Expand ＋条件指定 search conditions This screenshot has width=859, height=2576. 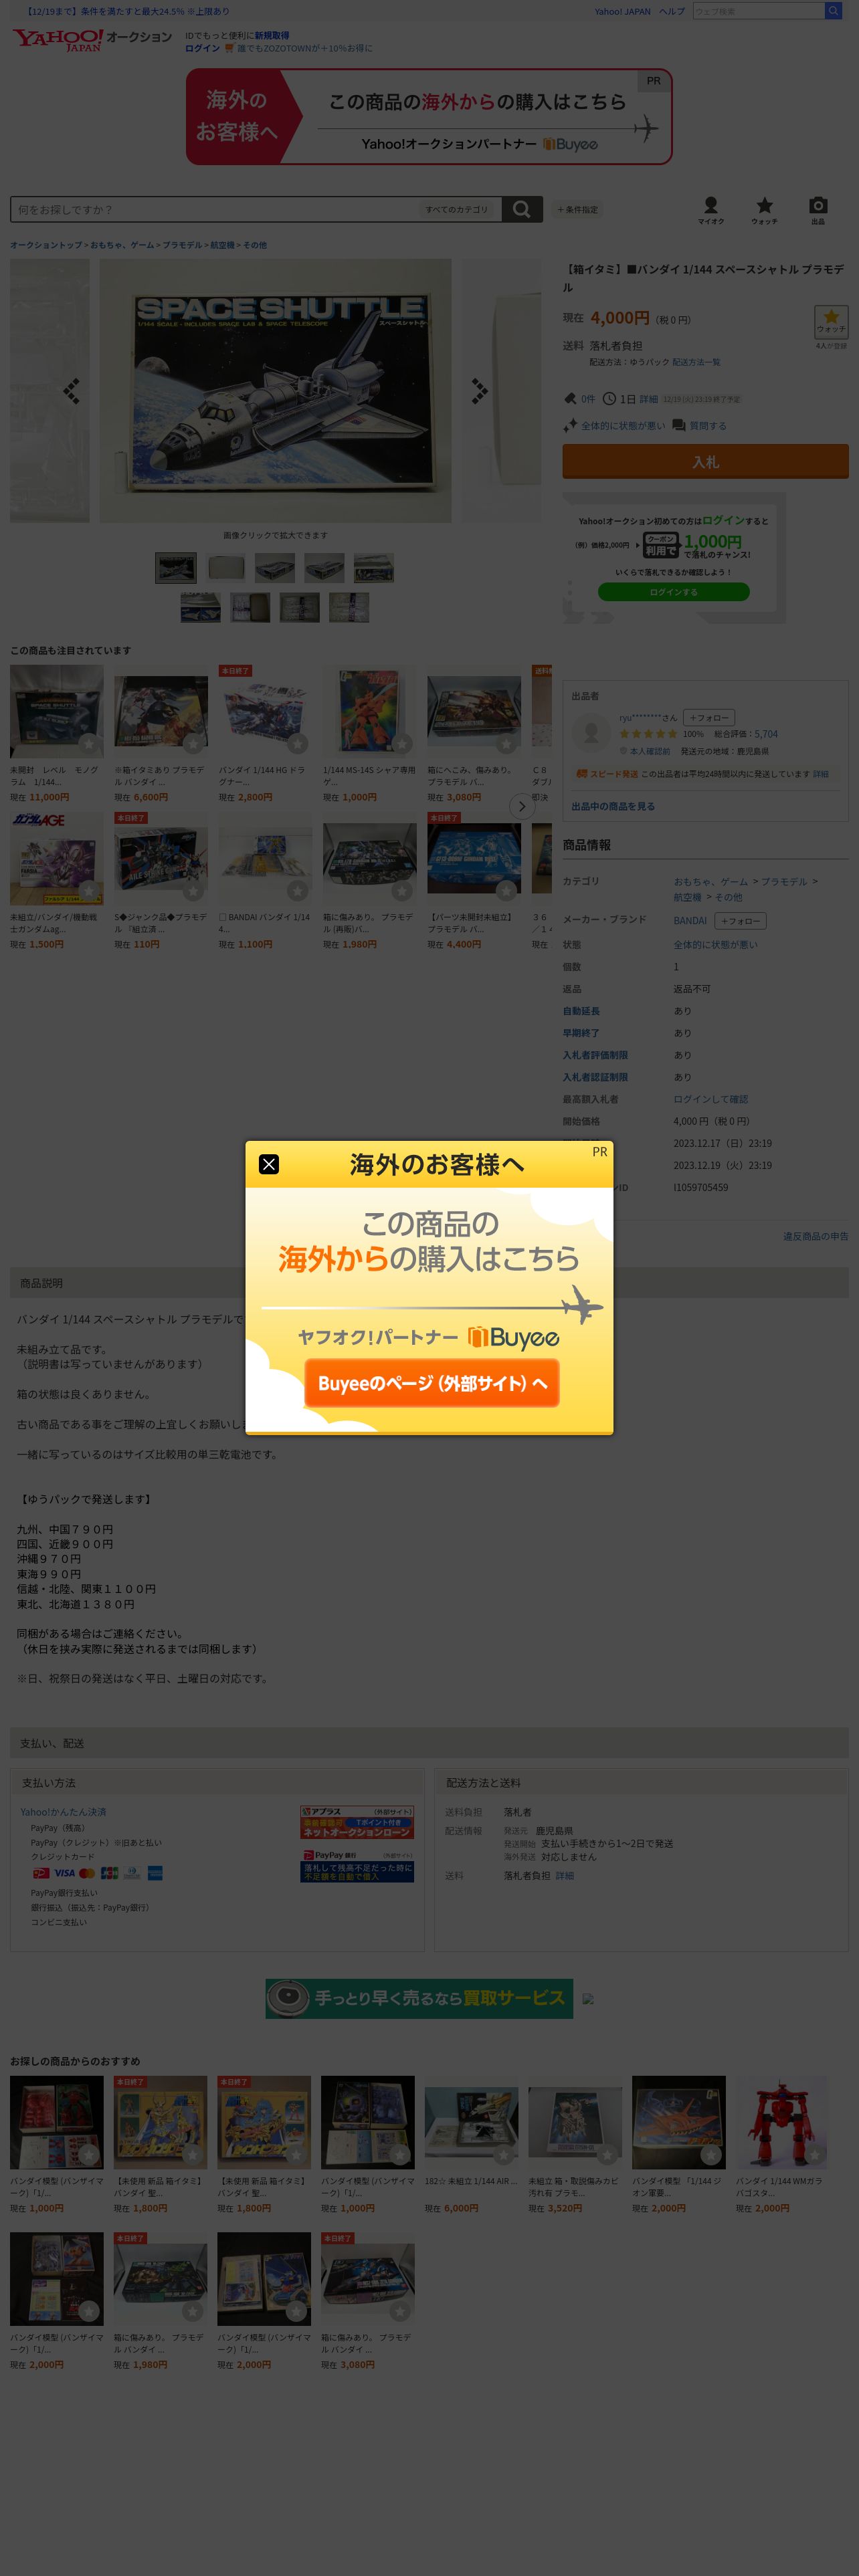tap(577, 210)
